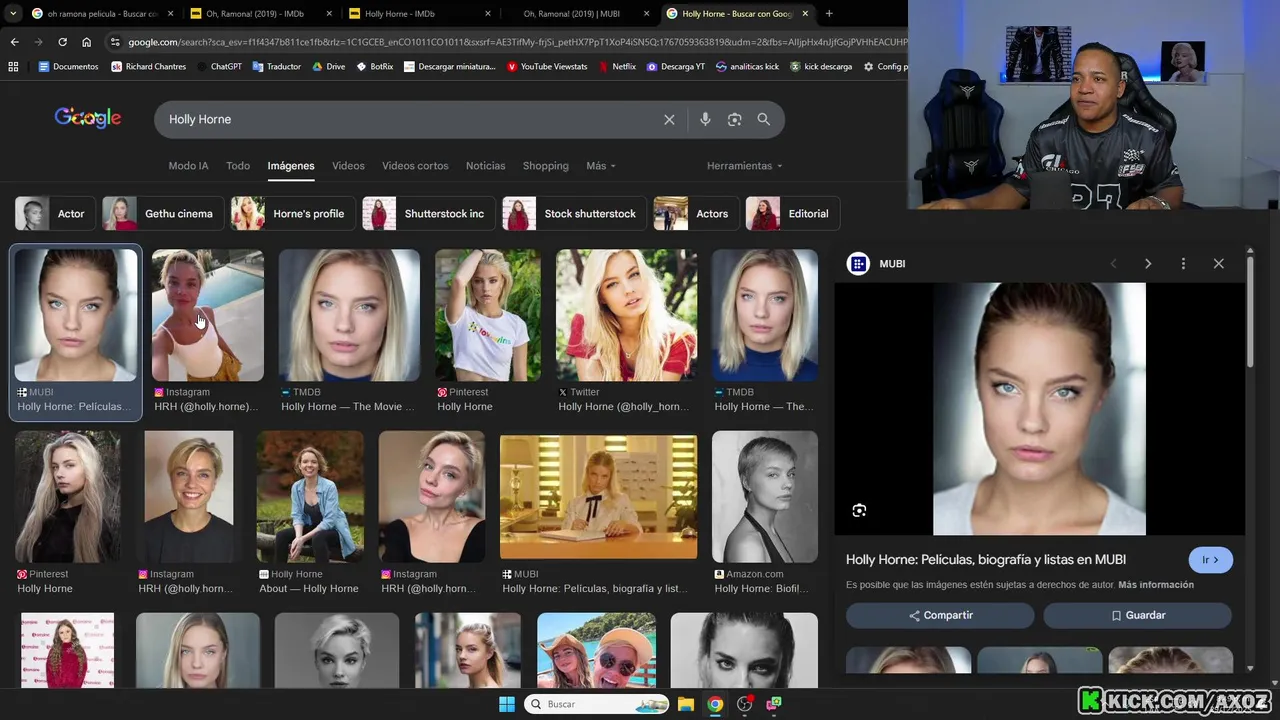The image size is (1280, 720).
Task: Open the Documentos bookmark folder
Action: tap(68, 66)
